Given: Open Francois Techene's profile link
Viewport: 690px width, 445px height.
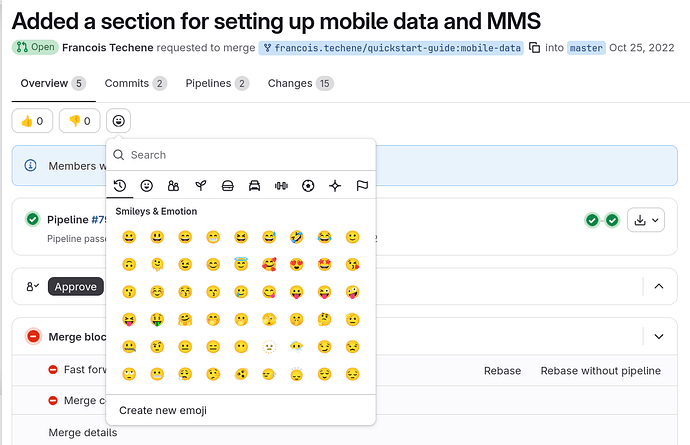Looking at the screenshot, I should point(108,48).
